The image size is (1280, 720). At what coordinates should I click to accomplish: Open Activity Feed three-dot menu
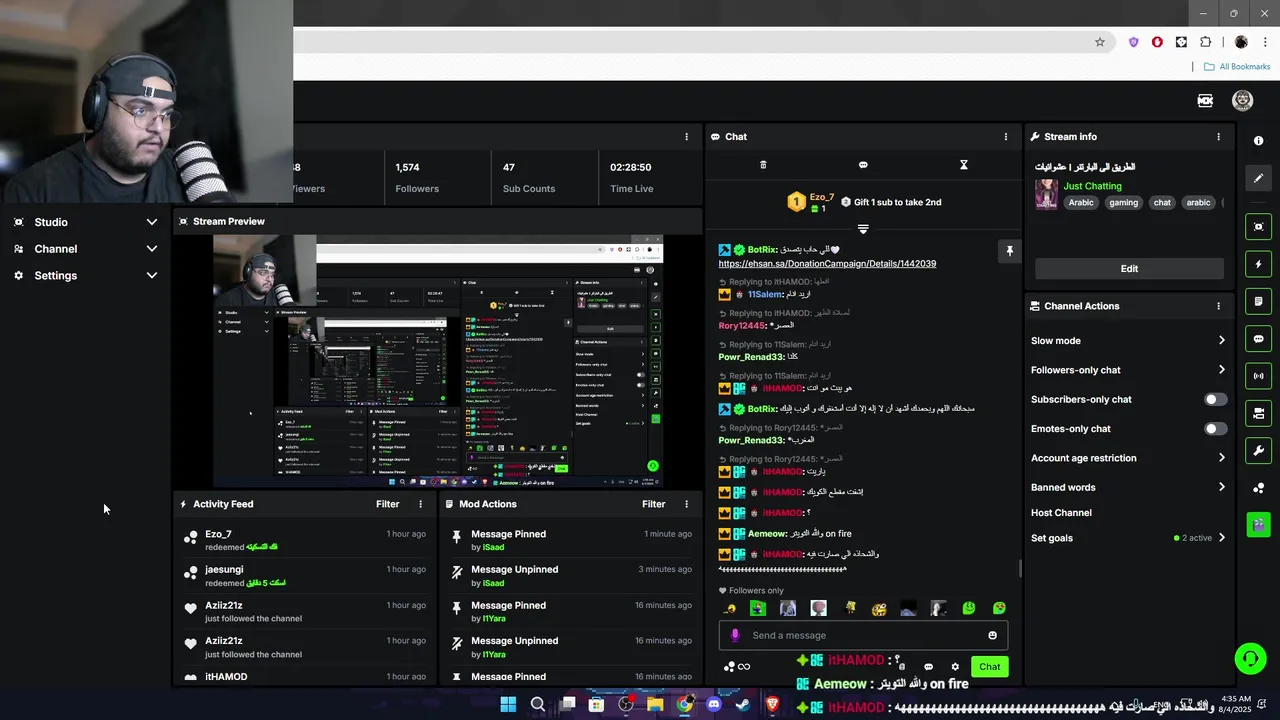tap(420, 505)
